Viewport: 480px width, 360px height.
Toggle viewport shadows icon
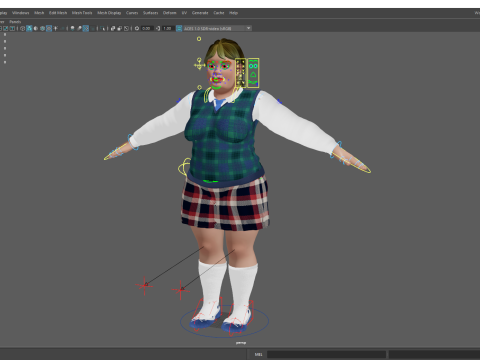[x=62, y=28]
